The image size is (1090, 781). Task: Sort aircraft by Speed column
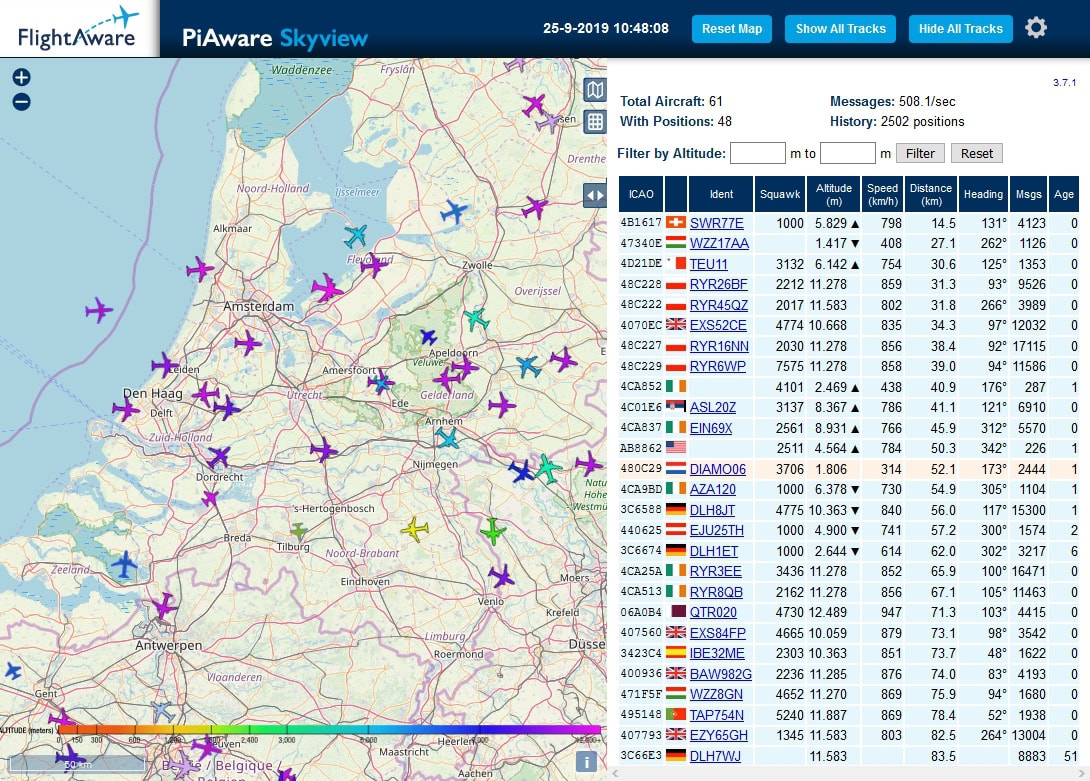(x=882, y=194)
